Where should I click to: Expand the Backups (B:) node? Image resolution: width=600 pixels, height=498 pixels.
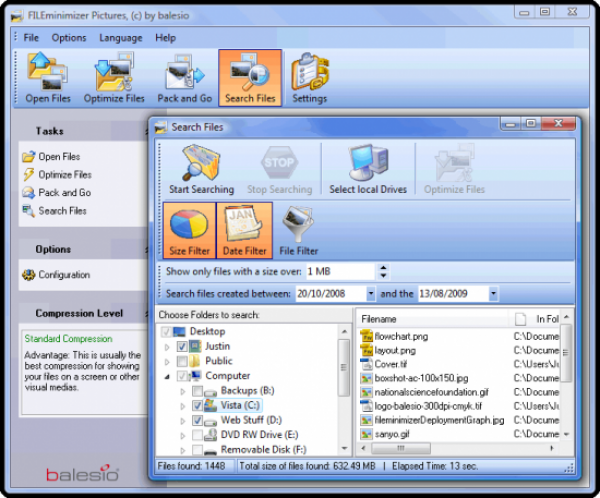[x=183, y=391]
